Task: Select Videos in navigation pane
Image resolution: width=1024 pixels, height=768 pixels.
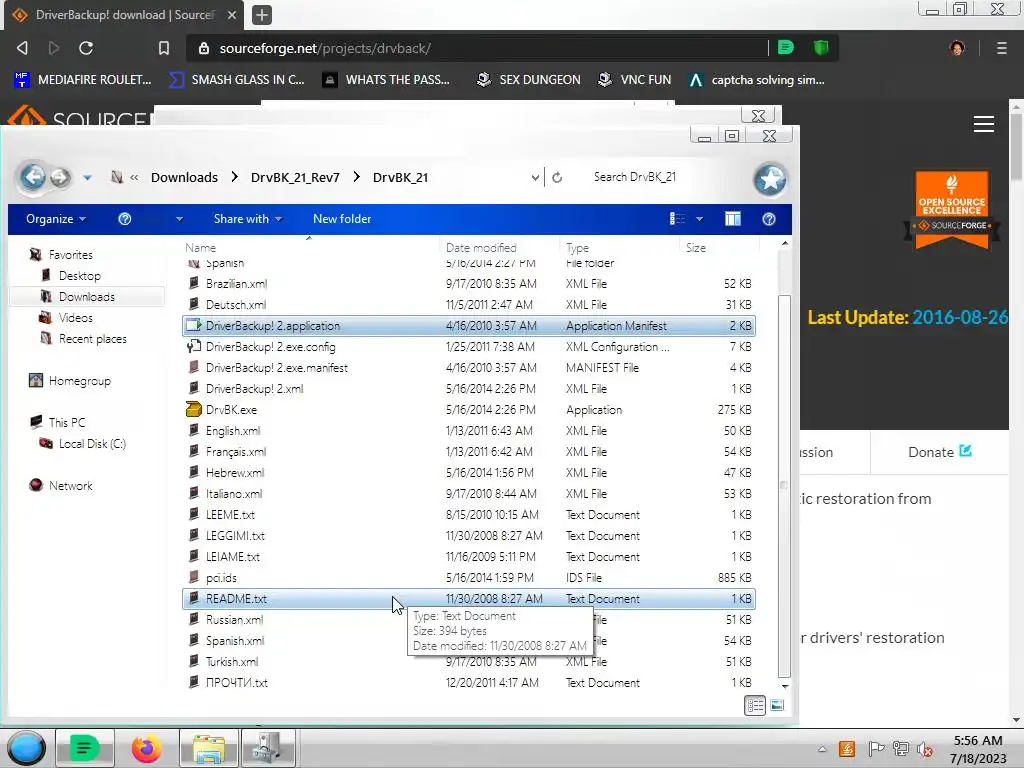Action: point(76,317)
